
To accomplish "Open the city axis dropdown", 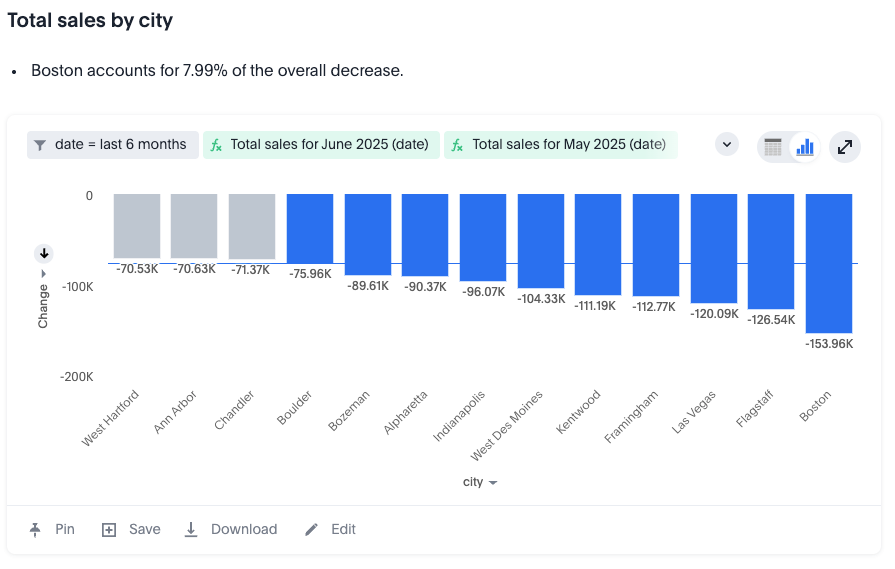I will (492, 483).
